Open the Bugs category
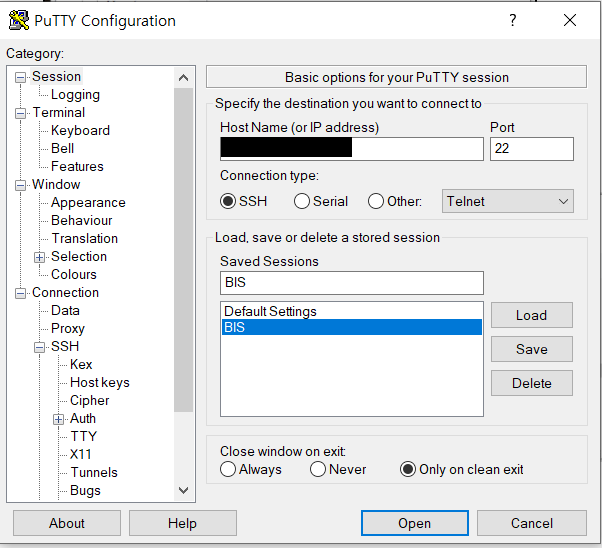This screenshot has height=548, width=602. (x=85, y=491)
